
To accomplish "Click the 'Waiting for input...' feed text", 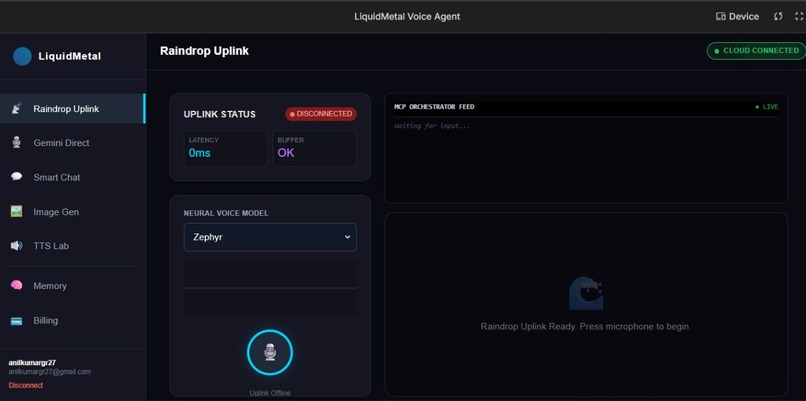I will click(432, 126).
